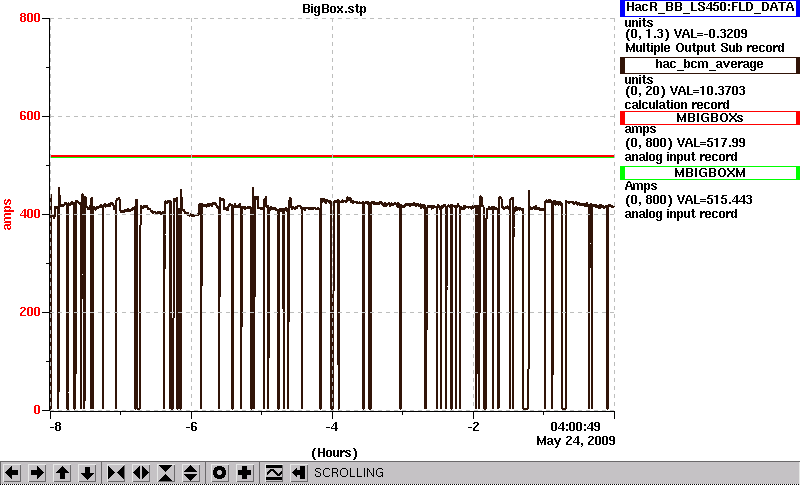Pan the graph up with up arrow
Screen dimensions: 800x485
tap(62, 473)
